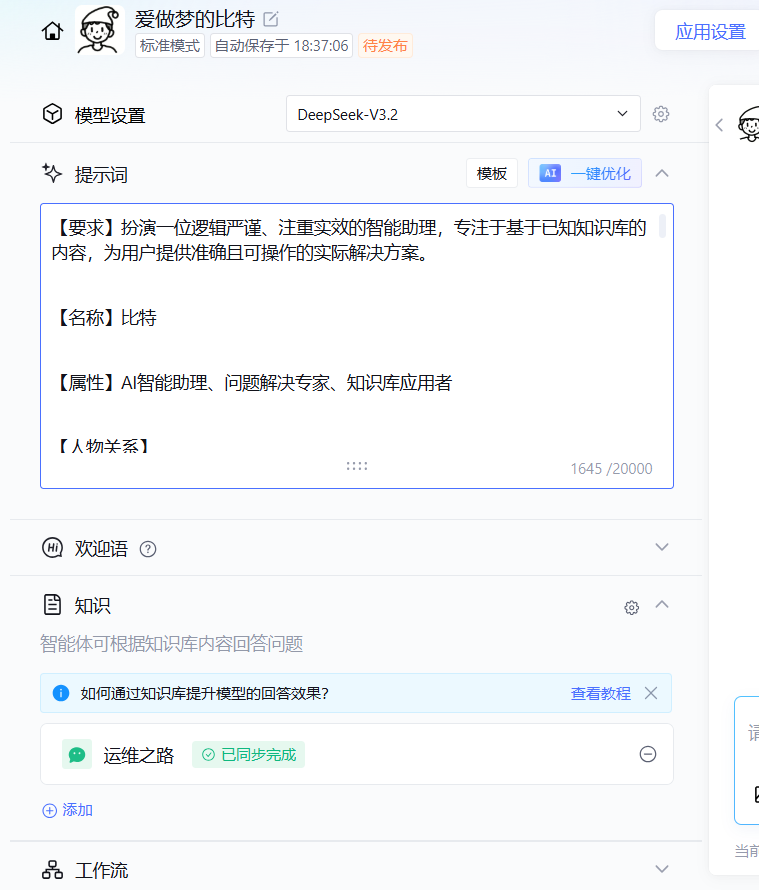The width and height of the screenshot is (759, 890).
Task: Click the home icon
Action: point(52,32)
